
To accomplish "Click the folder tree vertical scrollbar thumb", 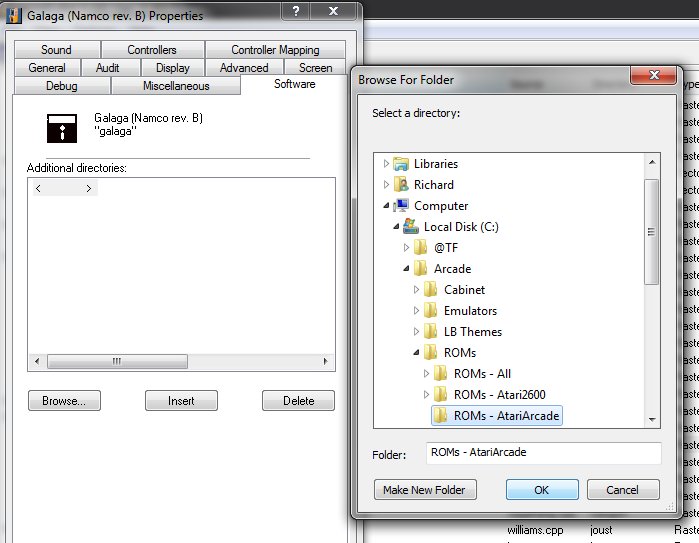I will coord(651,231).
